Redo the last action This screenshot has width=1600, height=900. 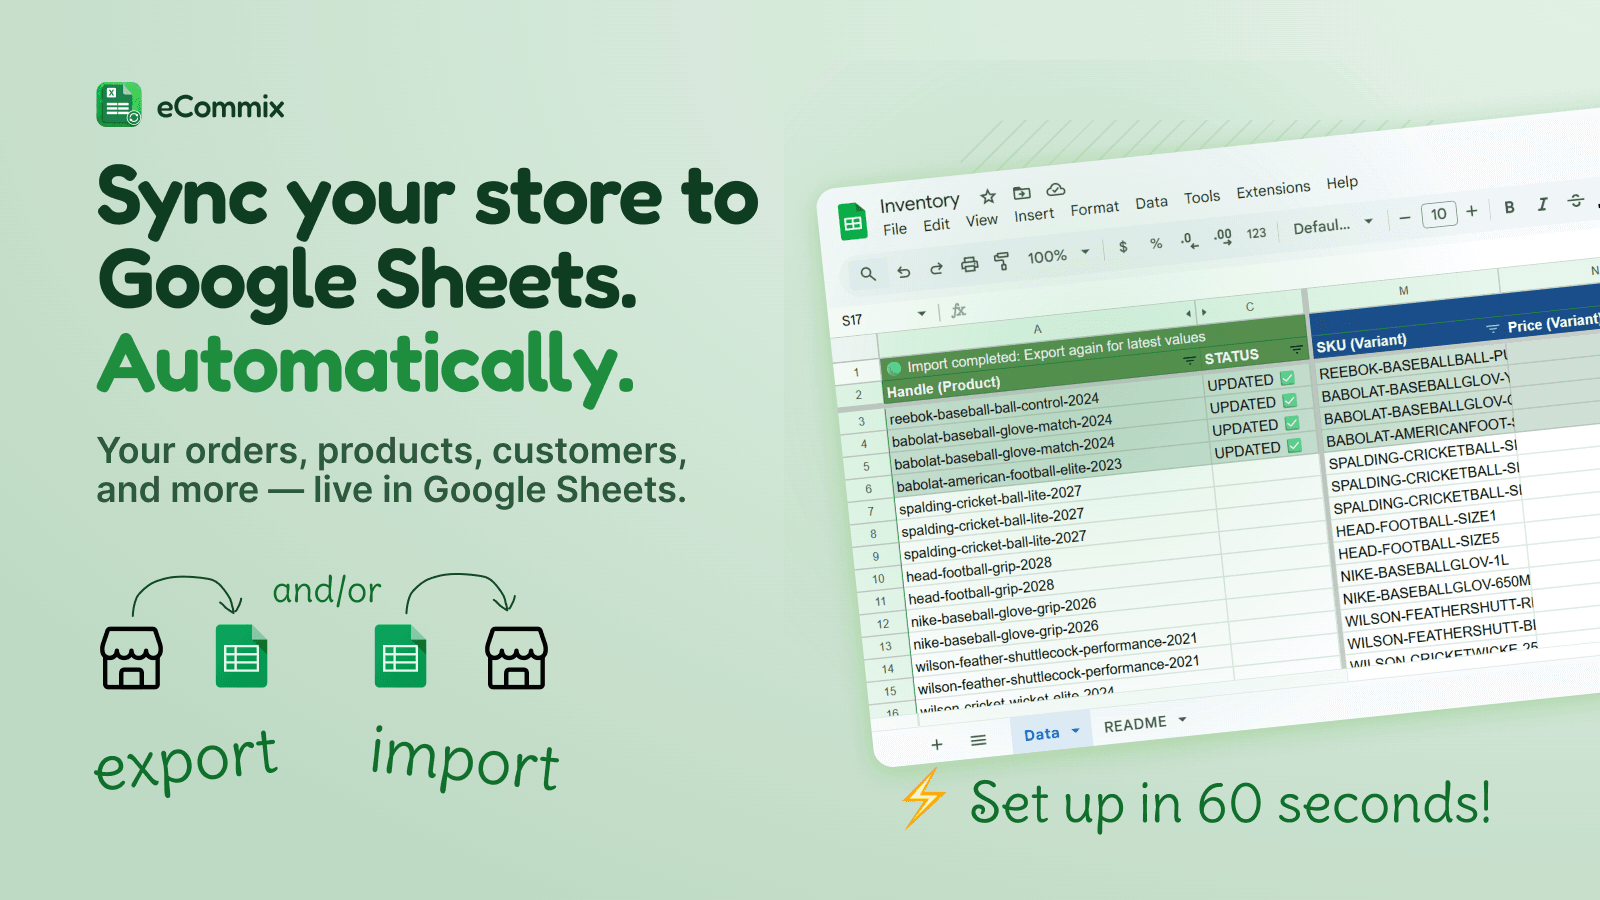click(936, 268)
